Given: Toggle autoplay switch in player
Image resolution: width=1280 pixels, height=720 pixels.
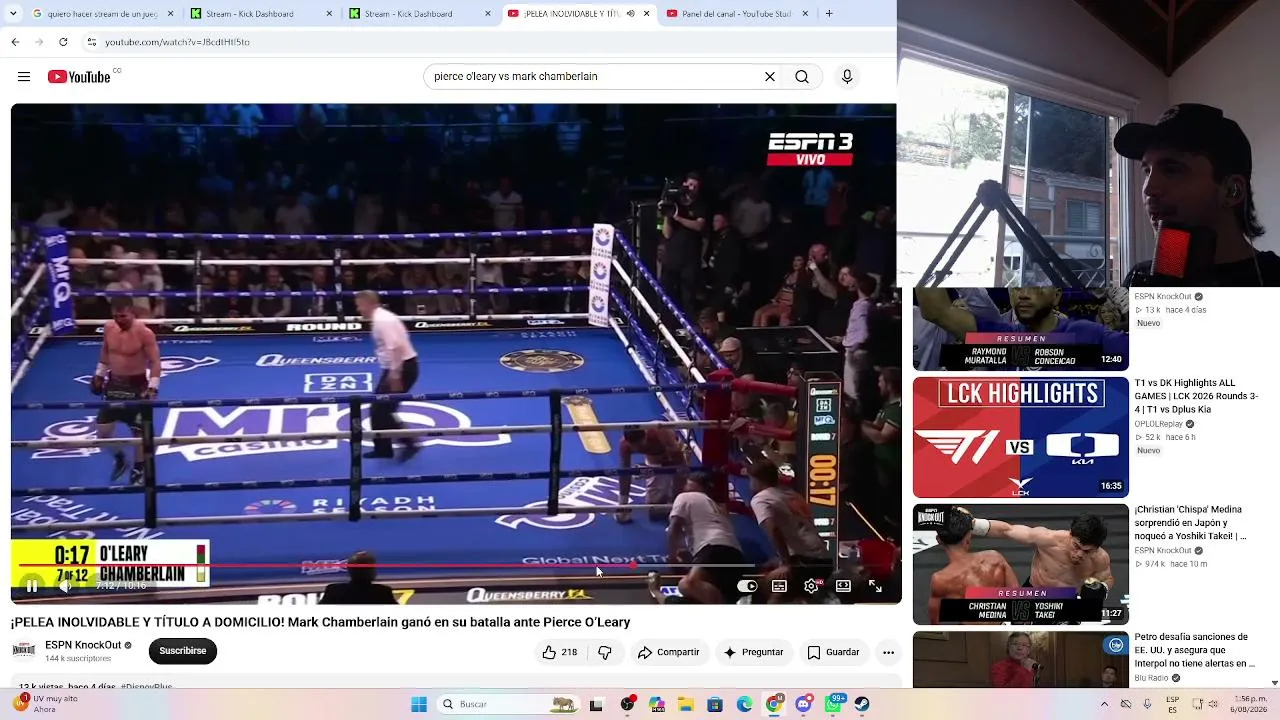Looking at the screenshot, I should click(747, 586).
